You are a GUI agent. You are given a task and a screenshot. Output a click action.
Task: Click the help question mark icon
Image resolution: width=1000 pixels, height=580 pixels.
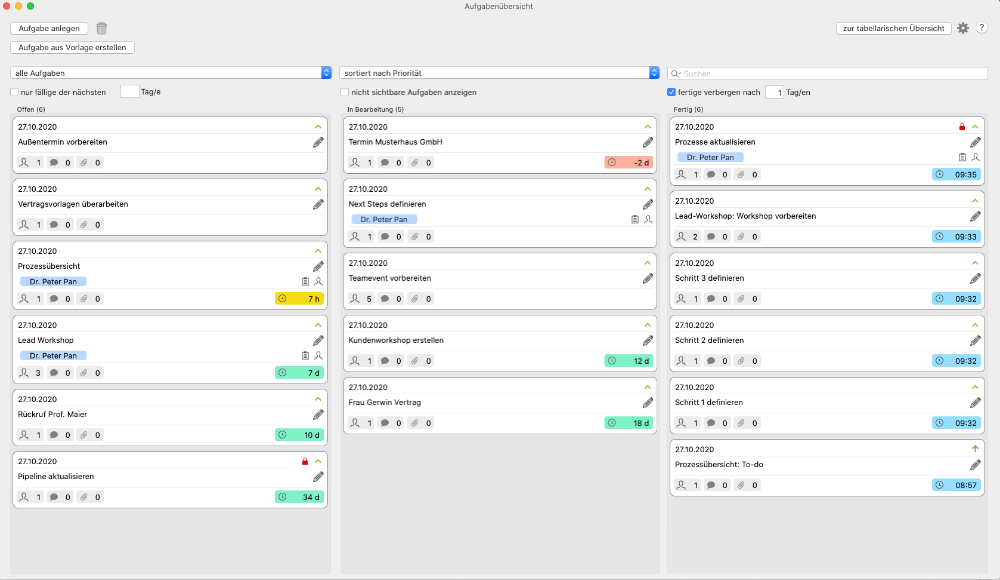tap(981, 28)
